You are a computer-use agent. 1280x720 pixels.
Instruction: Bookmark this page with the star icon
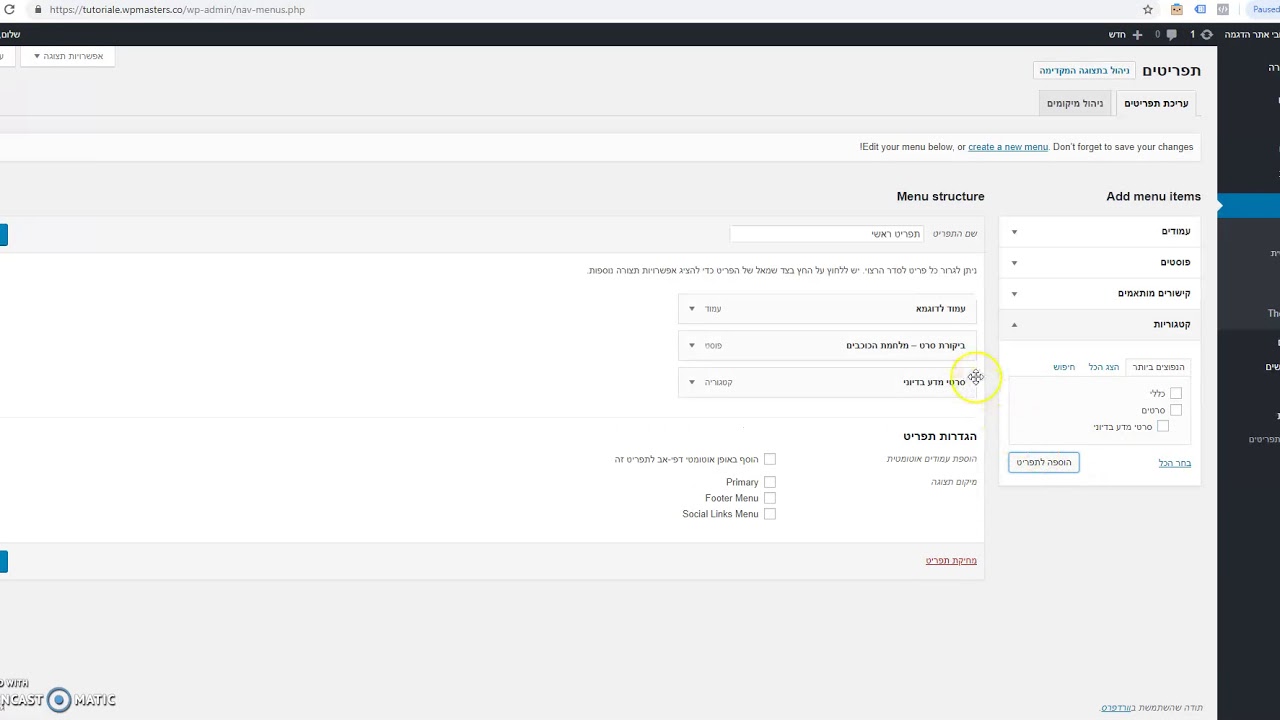click(x=1148, y=9)
